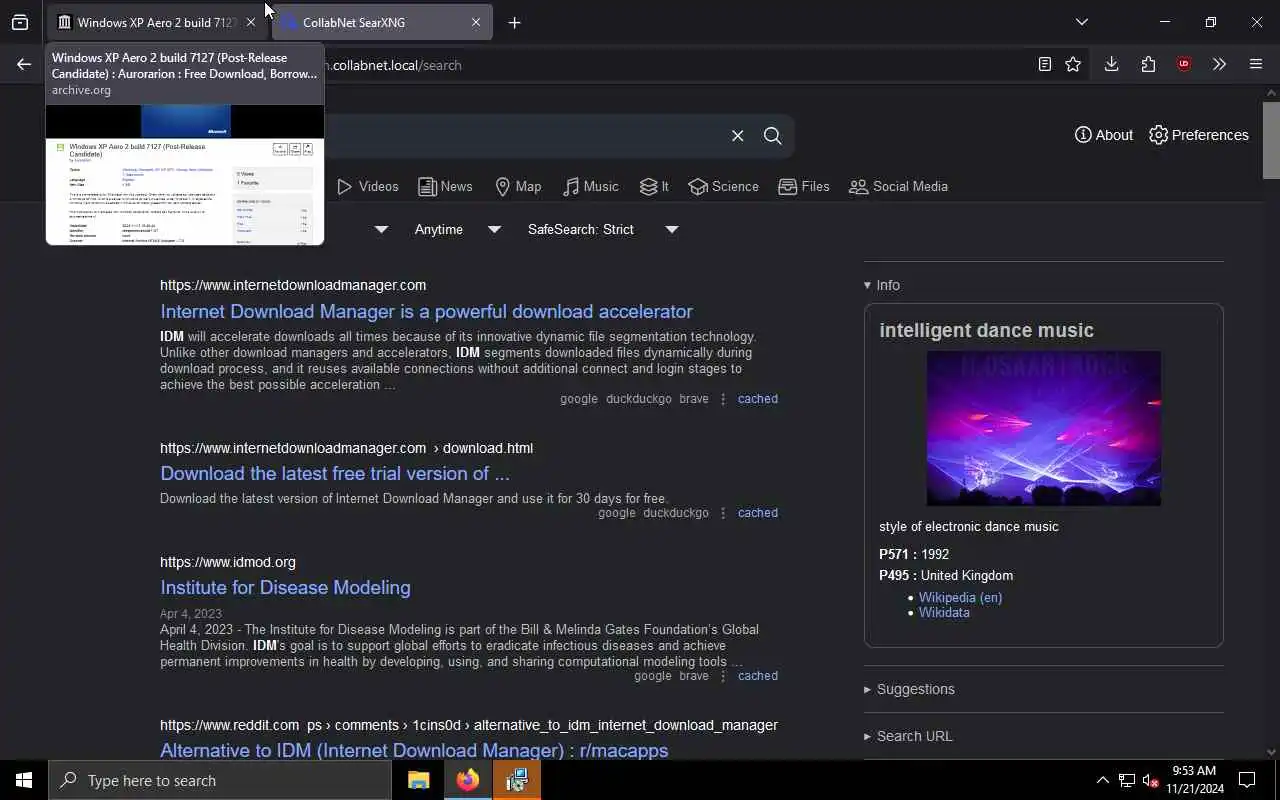Click the intelligent dance music infobox image
This screenshot has height=800, width=1280.
tap(1043, 428)
